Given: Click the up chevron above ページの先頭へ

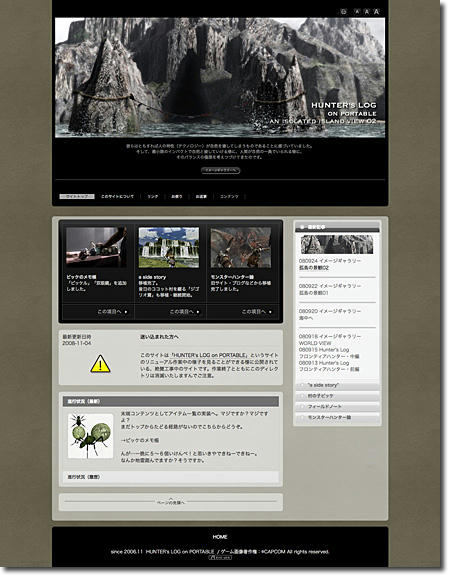Looking at the screenshot, I should click(171, 498).
